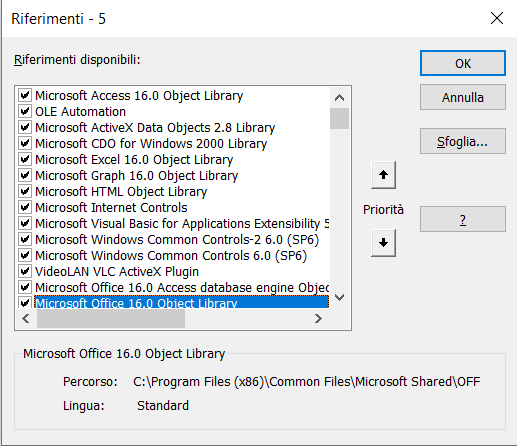Confirm references with the OK button
517x446 pixels.
(463, 63)
